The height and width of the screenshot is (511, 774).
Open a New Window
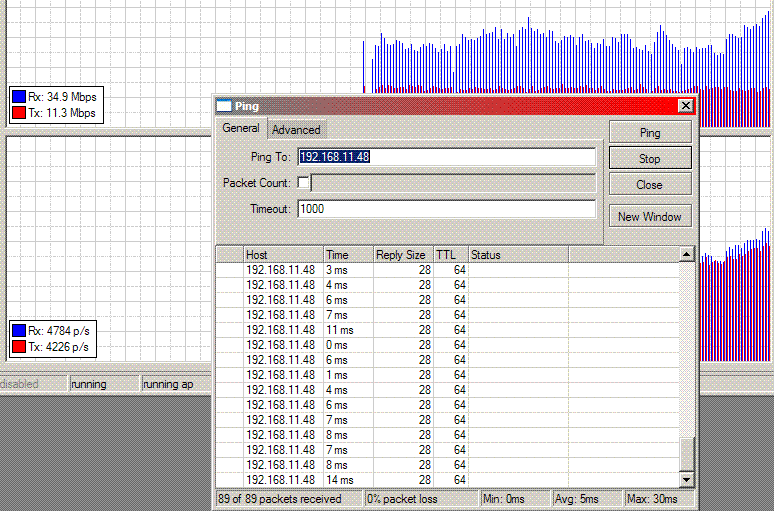pyautogui.click(x=649, y=217)
